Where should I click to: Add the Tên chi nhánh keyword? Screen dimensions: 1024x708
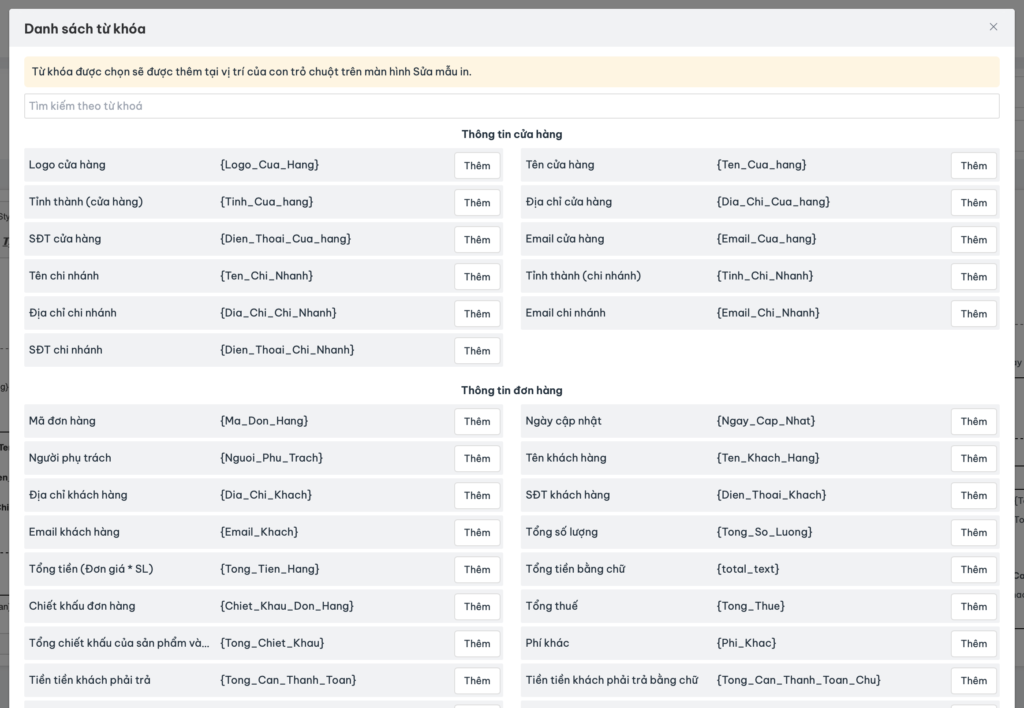(x=477, y=277)
